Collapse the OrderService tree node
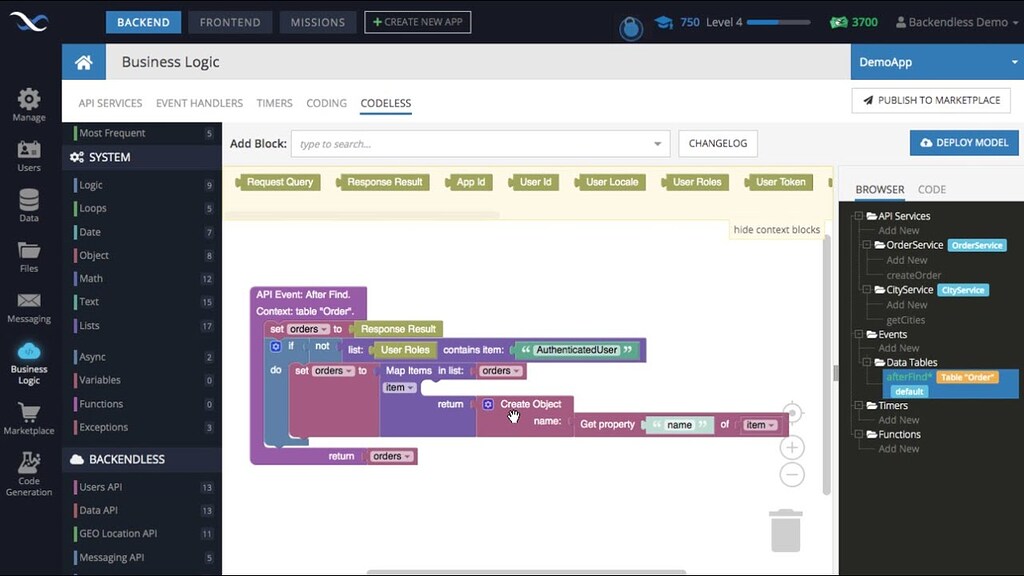 tap(867, 245)
